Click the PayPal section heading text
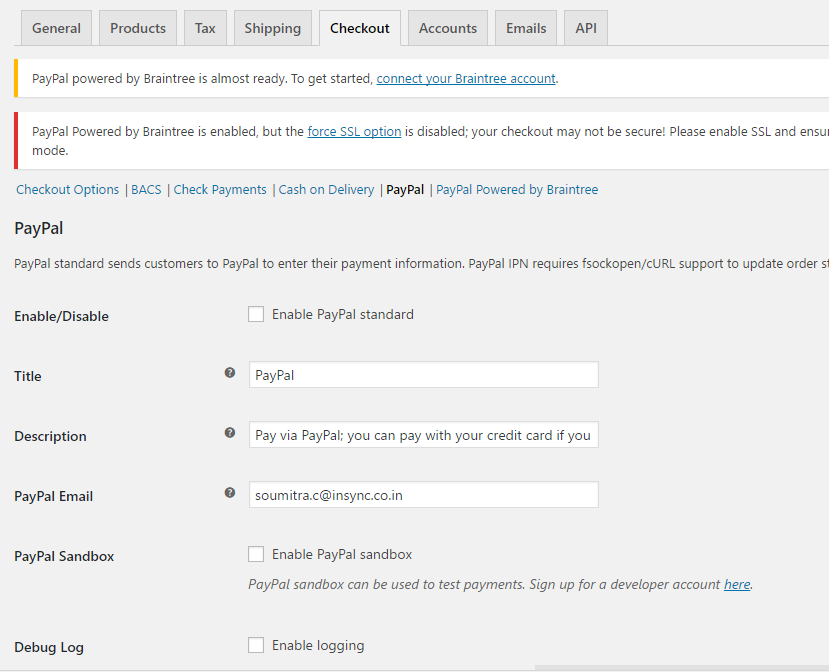 [x=39, y=228]
